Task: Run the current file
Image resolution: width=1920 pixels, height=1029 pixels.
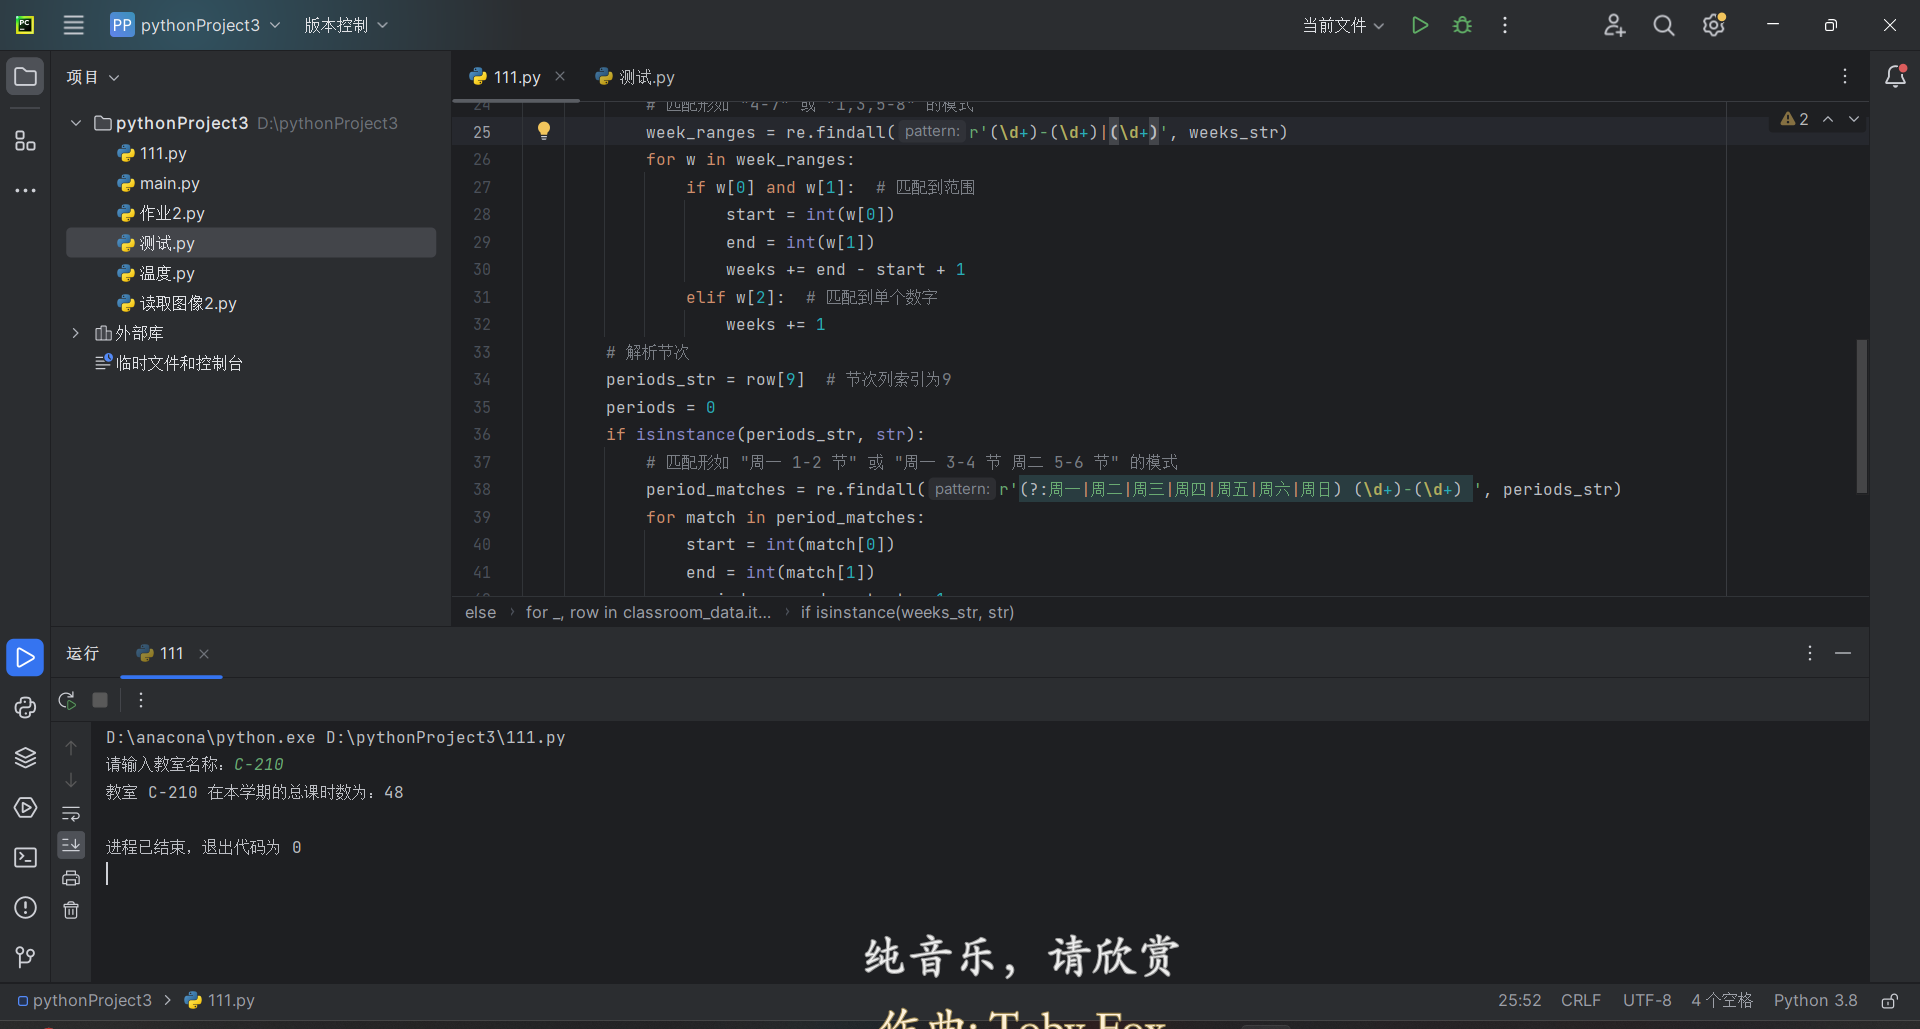Action: pos(1420,25)
